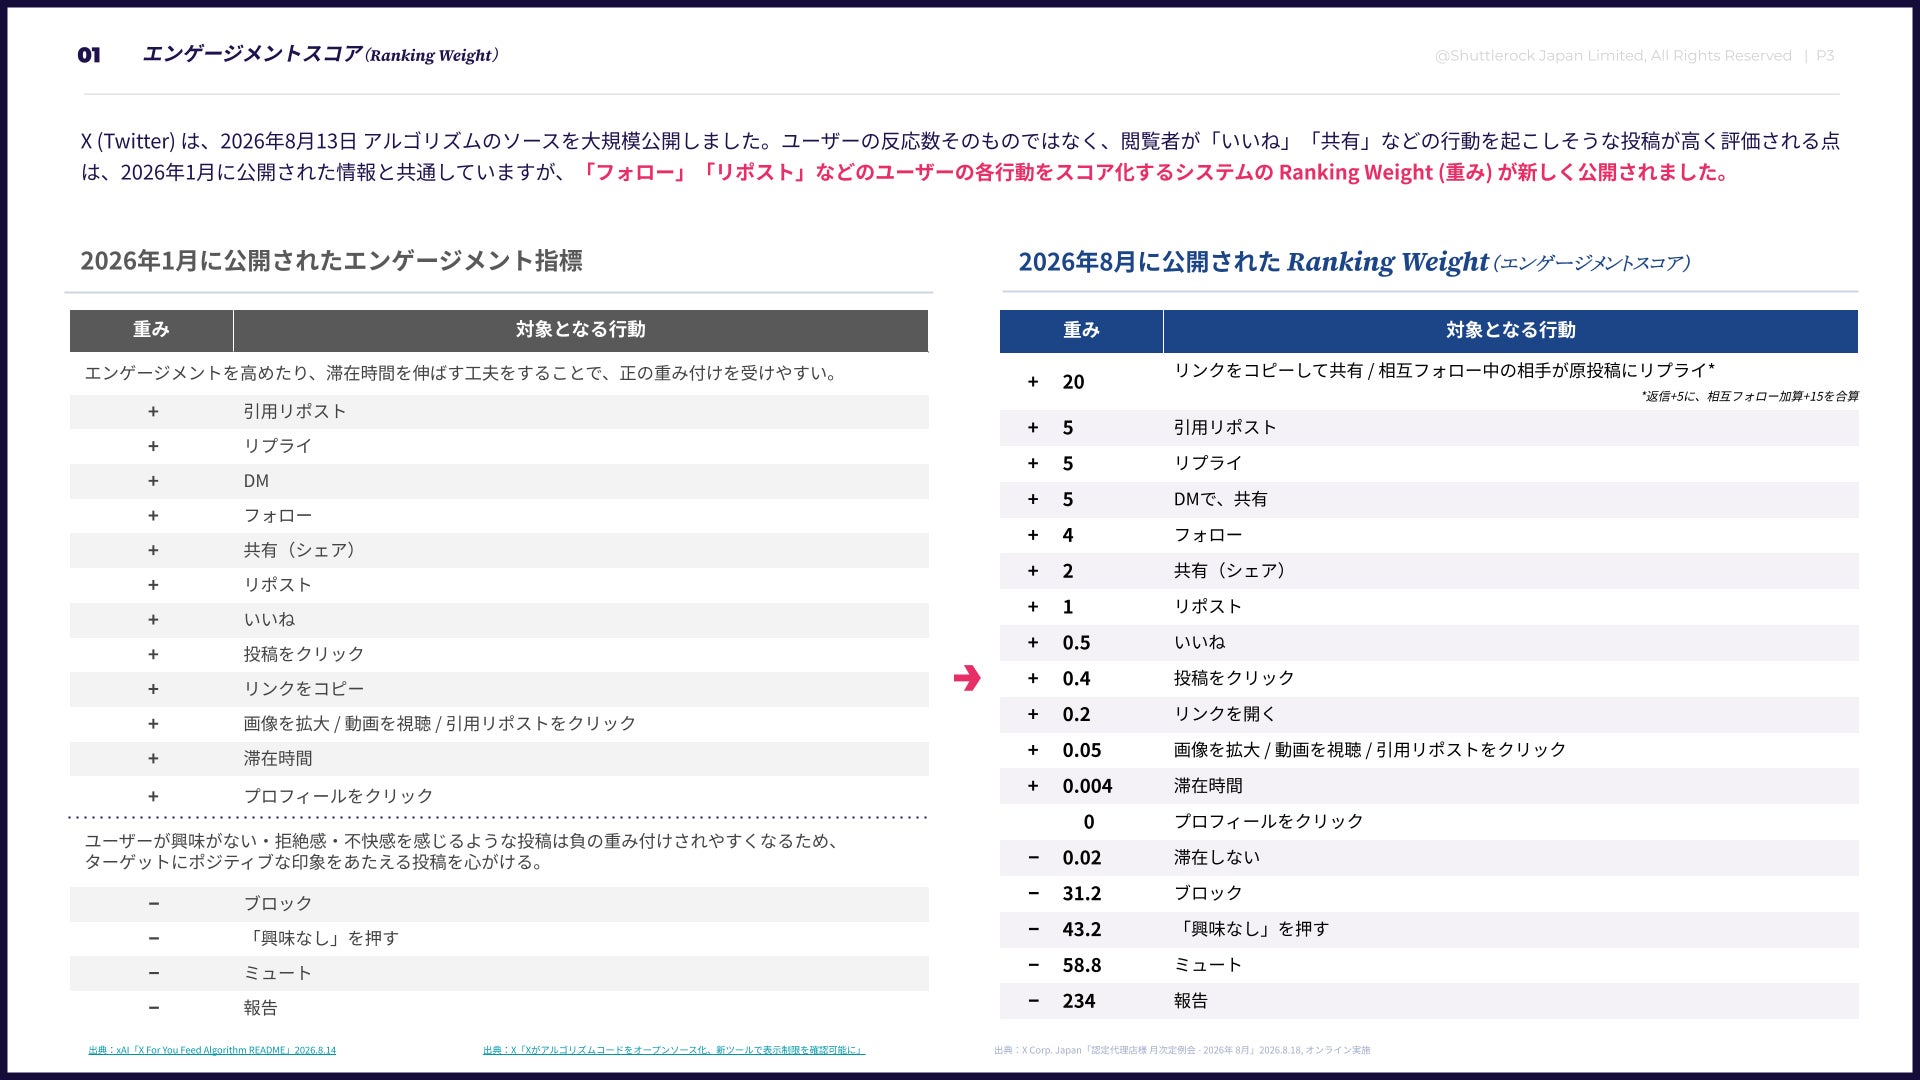Select the left table 対象となる行動 header
The height and width of the screenshot is (1080, 1920).
pyautogui.click(x=581, y=330)
